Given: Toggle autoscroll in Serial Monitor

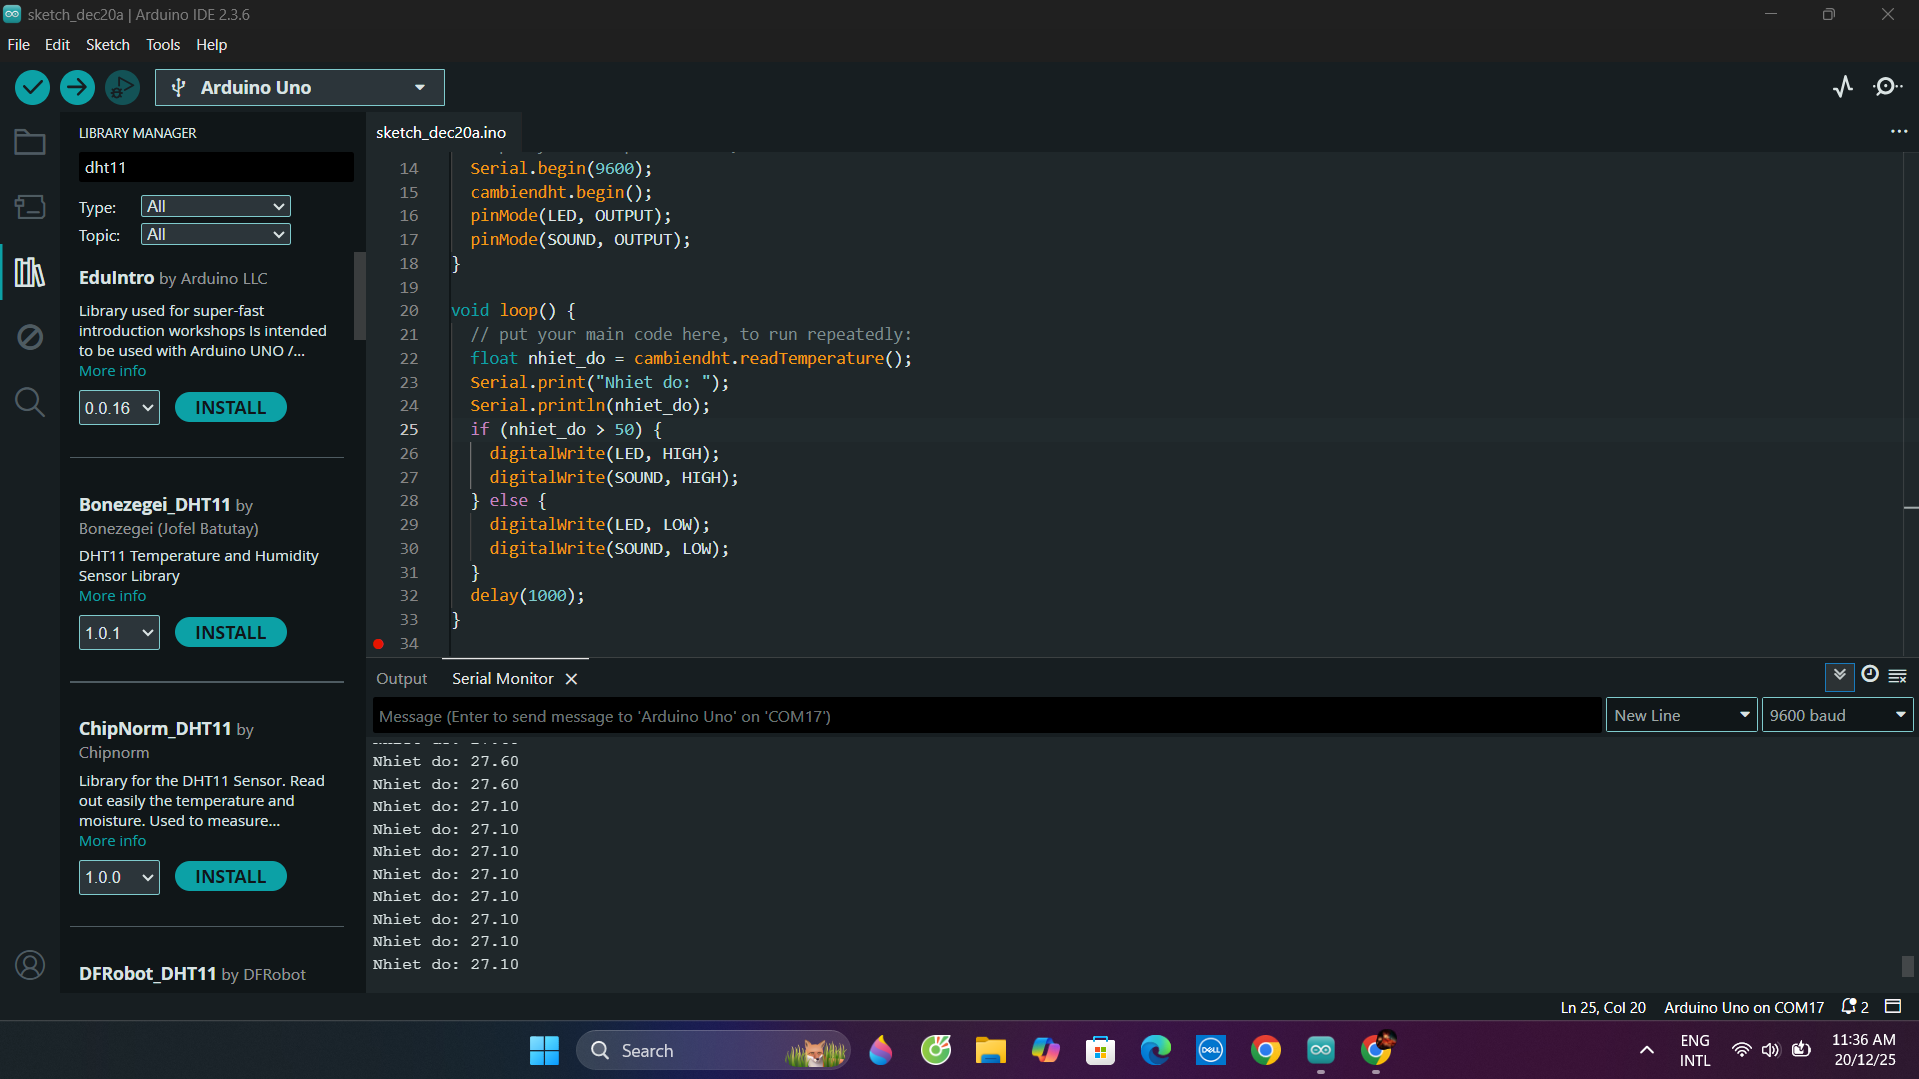Looking at the screenshot, I should tap(1839, 676).
